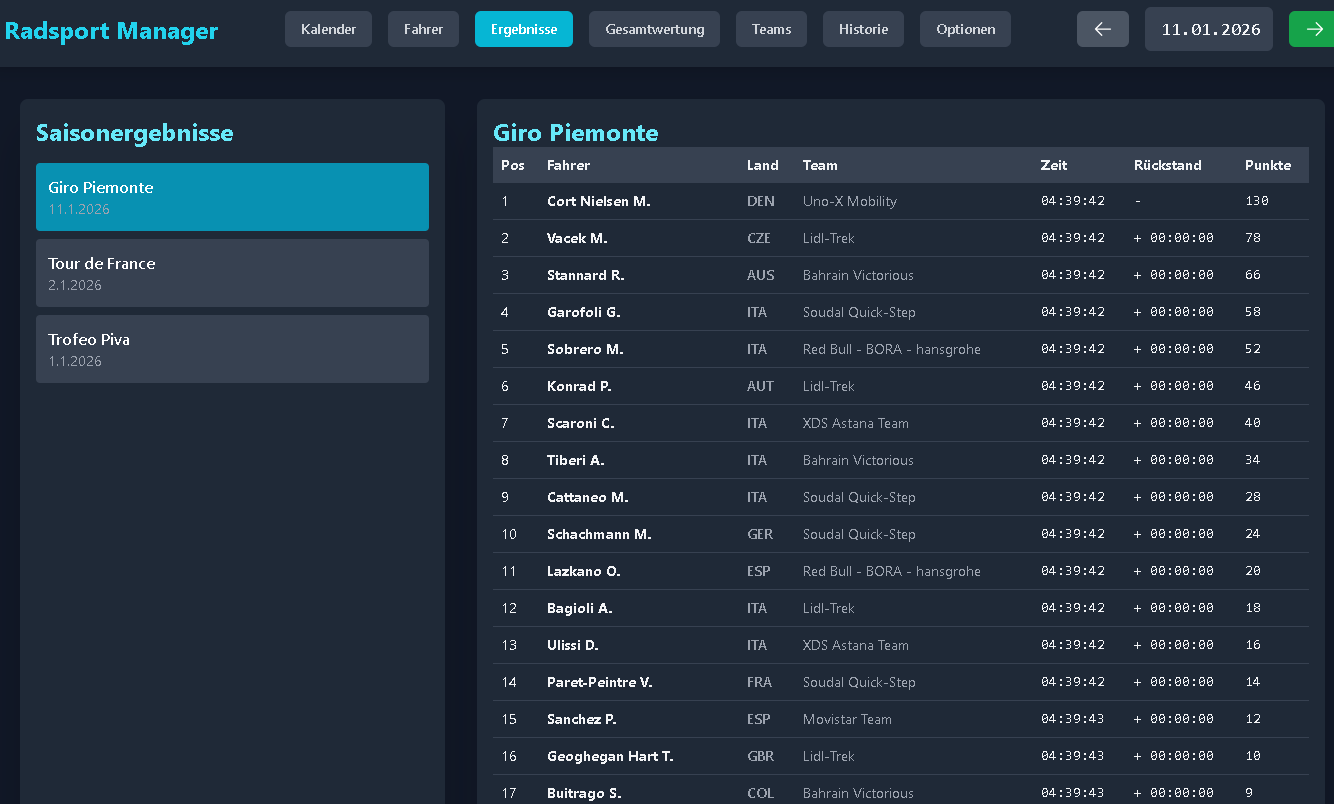Select the Ergebnisse tab
The image size is (1334, 804).
click(x=524, y=29)
